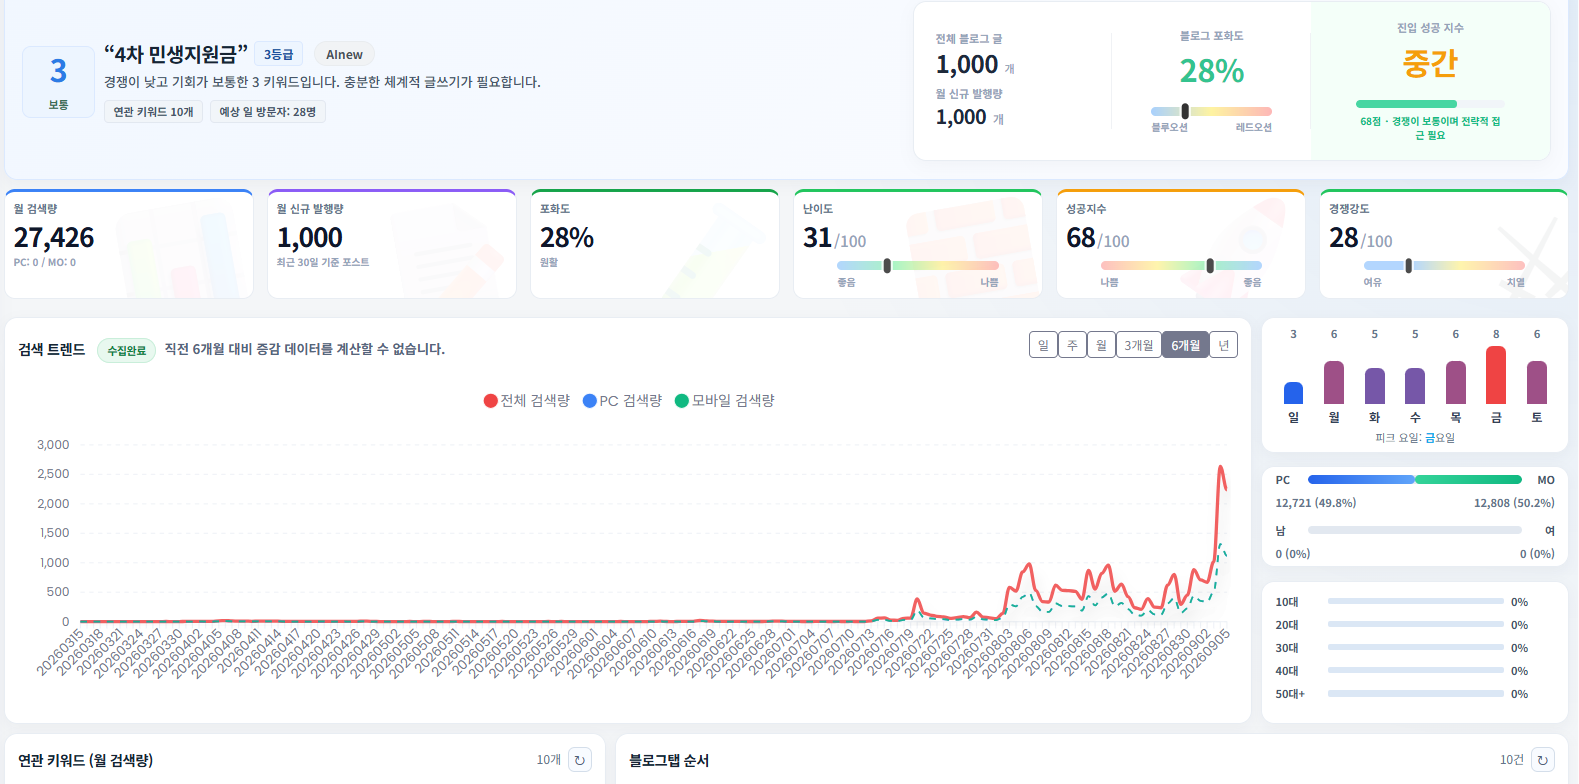The image size is (1579, 784).
Task: Click the 3등급 grade badge
Action: tap(279, 55)
